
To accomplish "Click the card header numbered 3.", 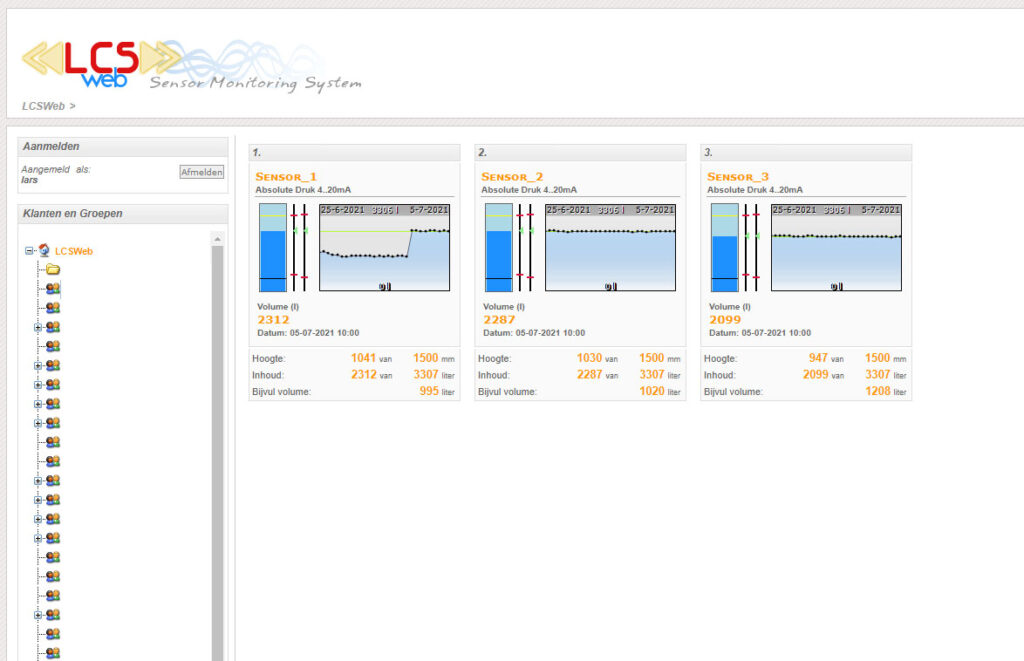I will (x=807, y=152).
